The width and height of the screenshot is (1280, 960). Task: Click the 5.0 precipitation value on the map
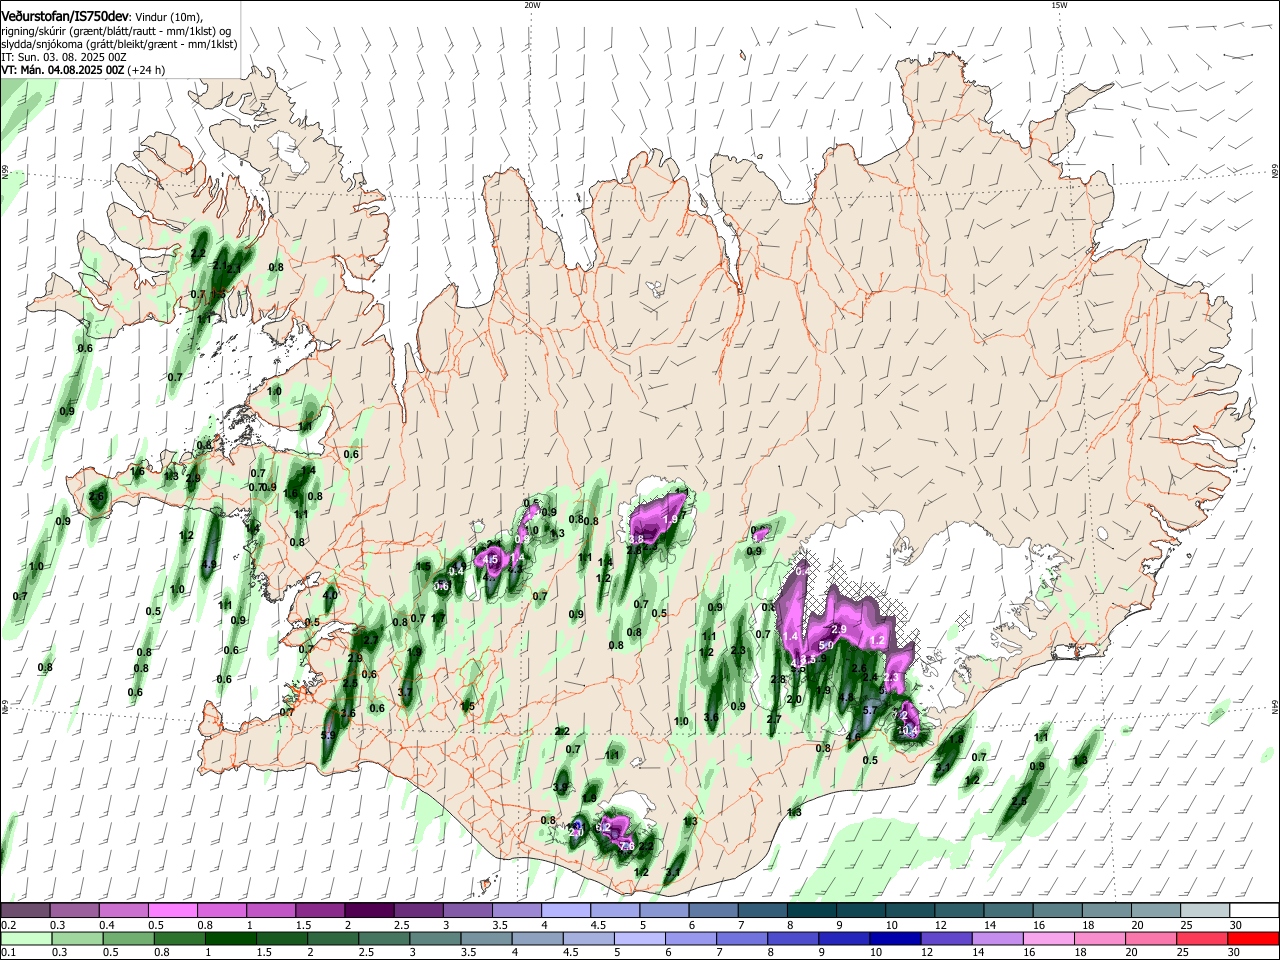pyautogui.click(x=826, y=646)
